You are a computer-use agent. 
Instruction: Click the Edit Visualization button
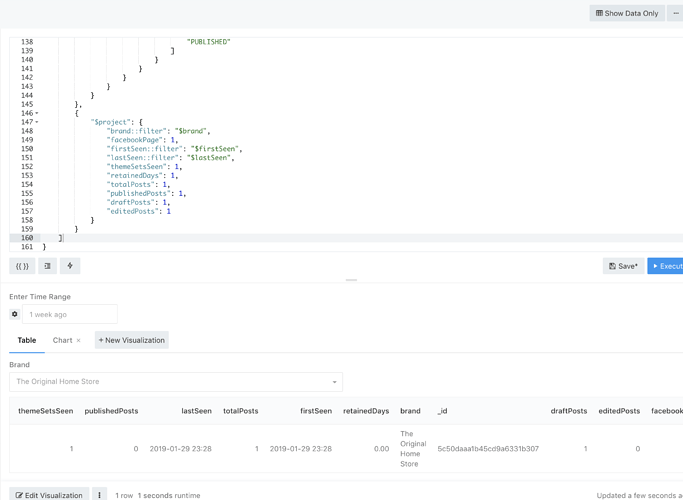[49, 495]
